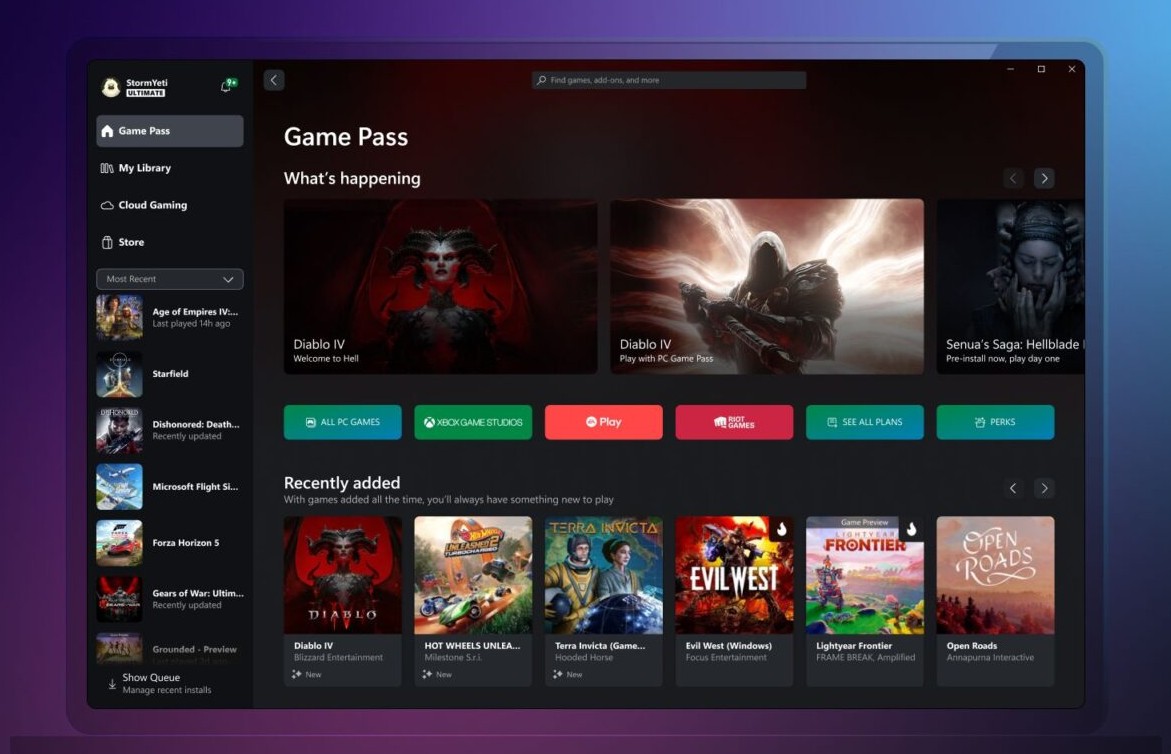Minimize the Xbox app window
The image size is (1171, 754).
pyautogui.click(x=1010, y=69)
